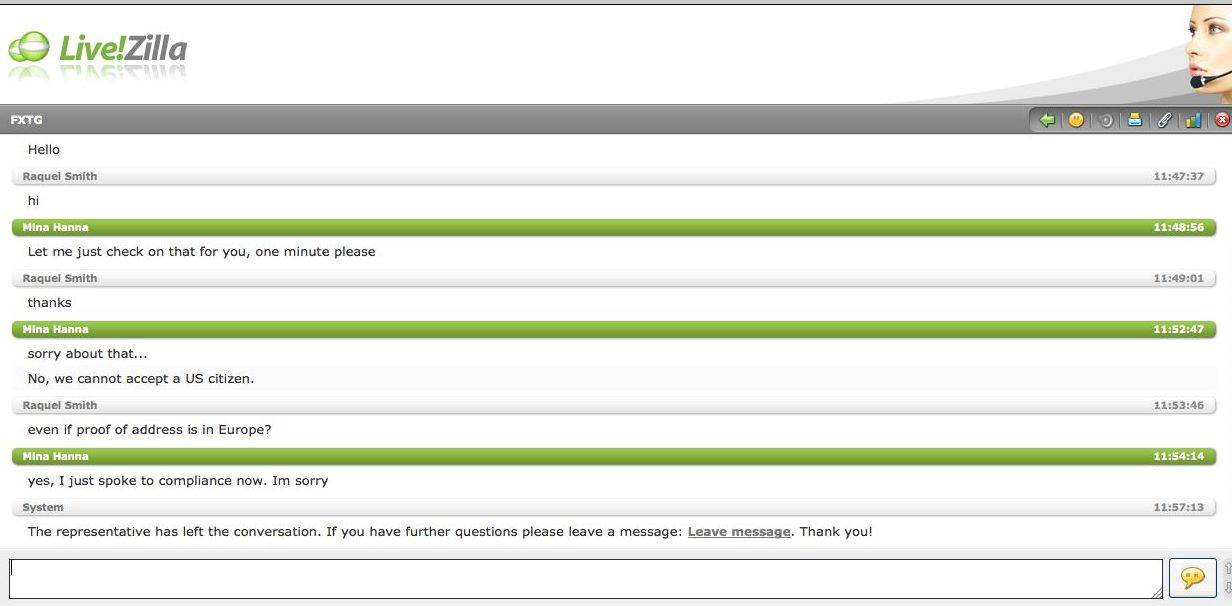The image size is (1232, 606).
Task: Toggle the chat sound speaker icon
Action: click(x=1105, y=120)
